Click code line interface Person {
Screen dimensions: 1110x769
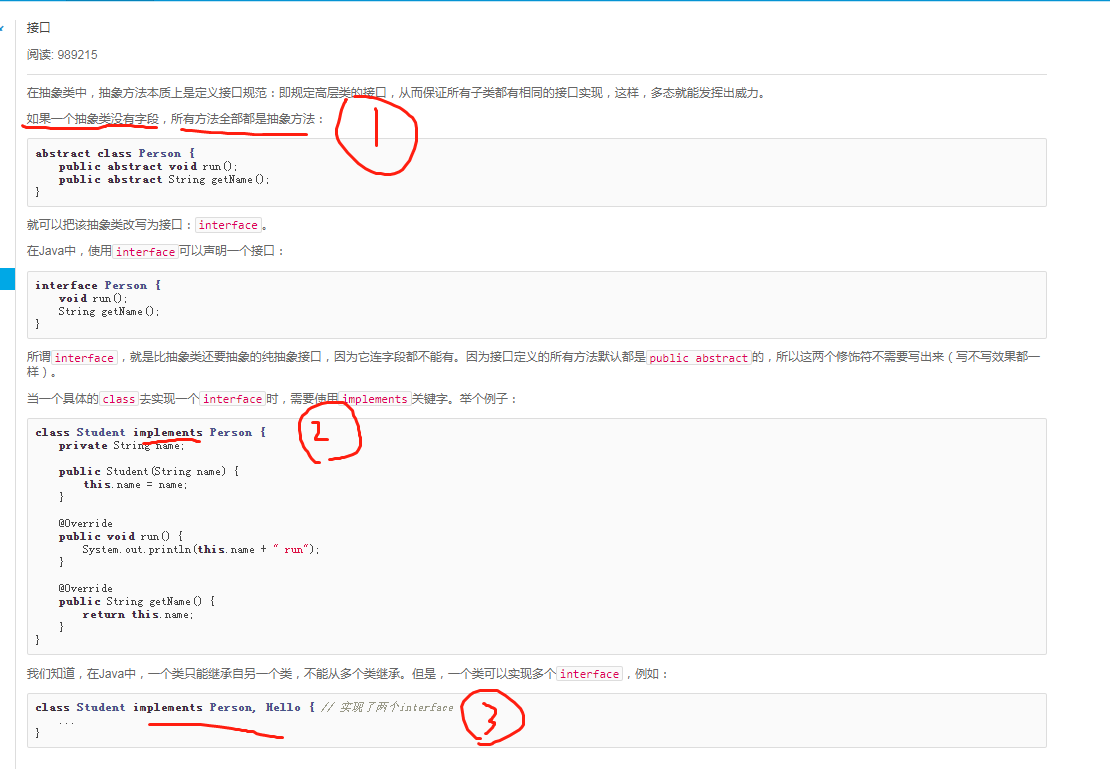98,285
